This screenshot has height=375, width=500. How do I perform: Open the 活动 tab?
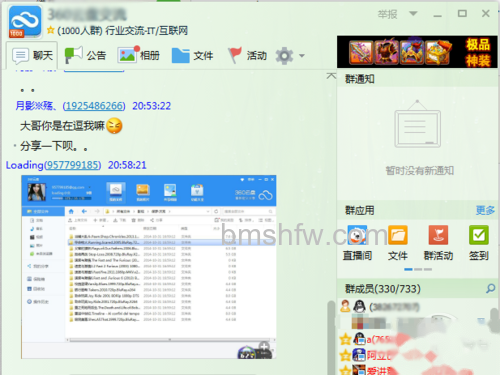(247, 55)
